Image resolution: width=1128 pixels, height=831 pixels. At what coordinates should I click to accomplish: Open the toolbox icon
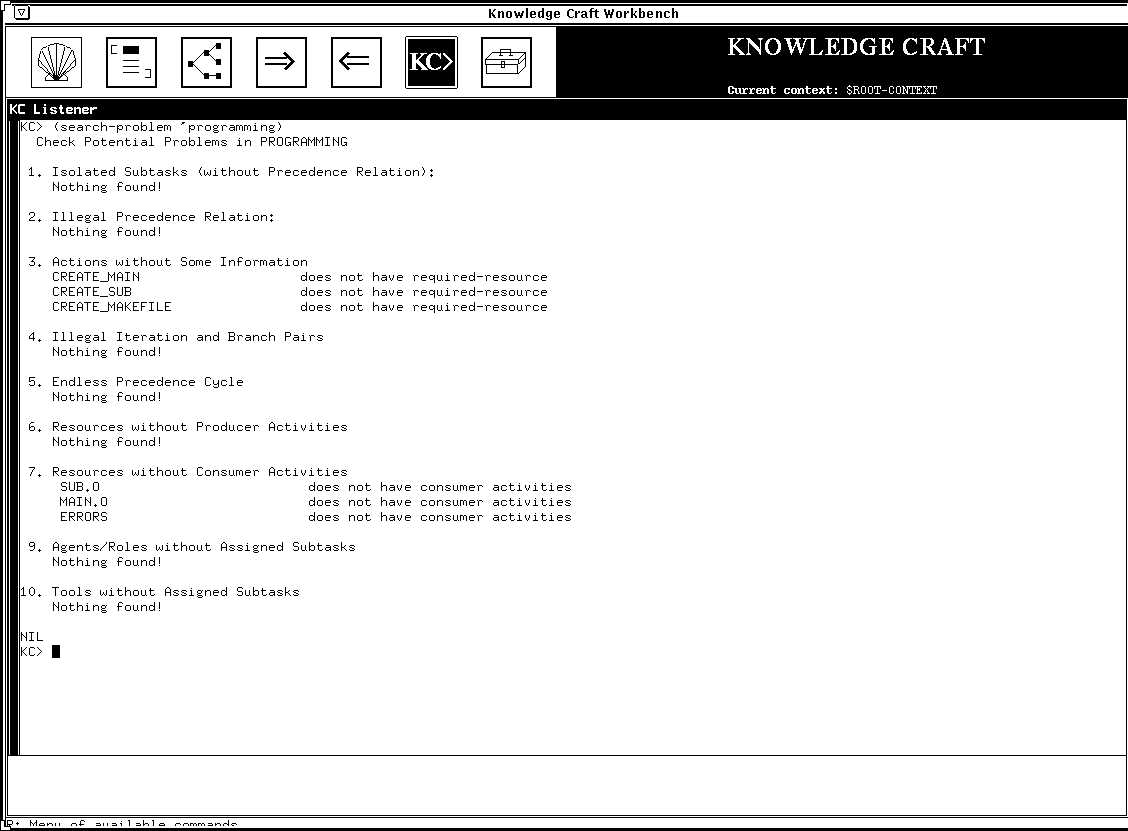506,62
